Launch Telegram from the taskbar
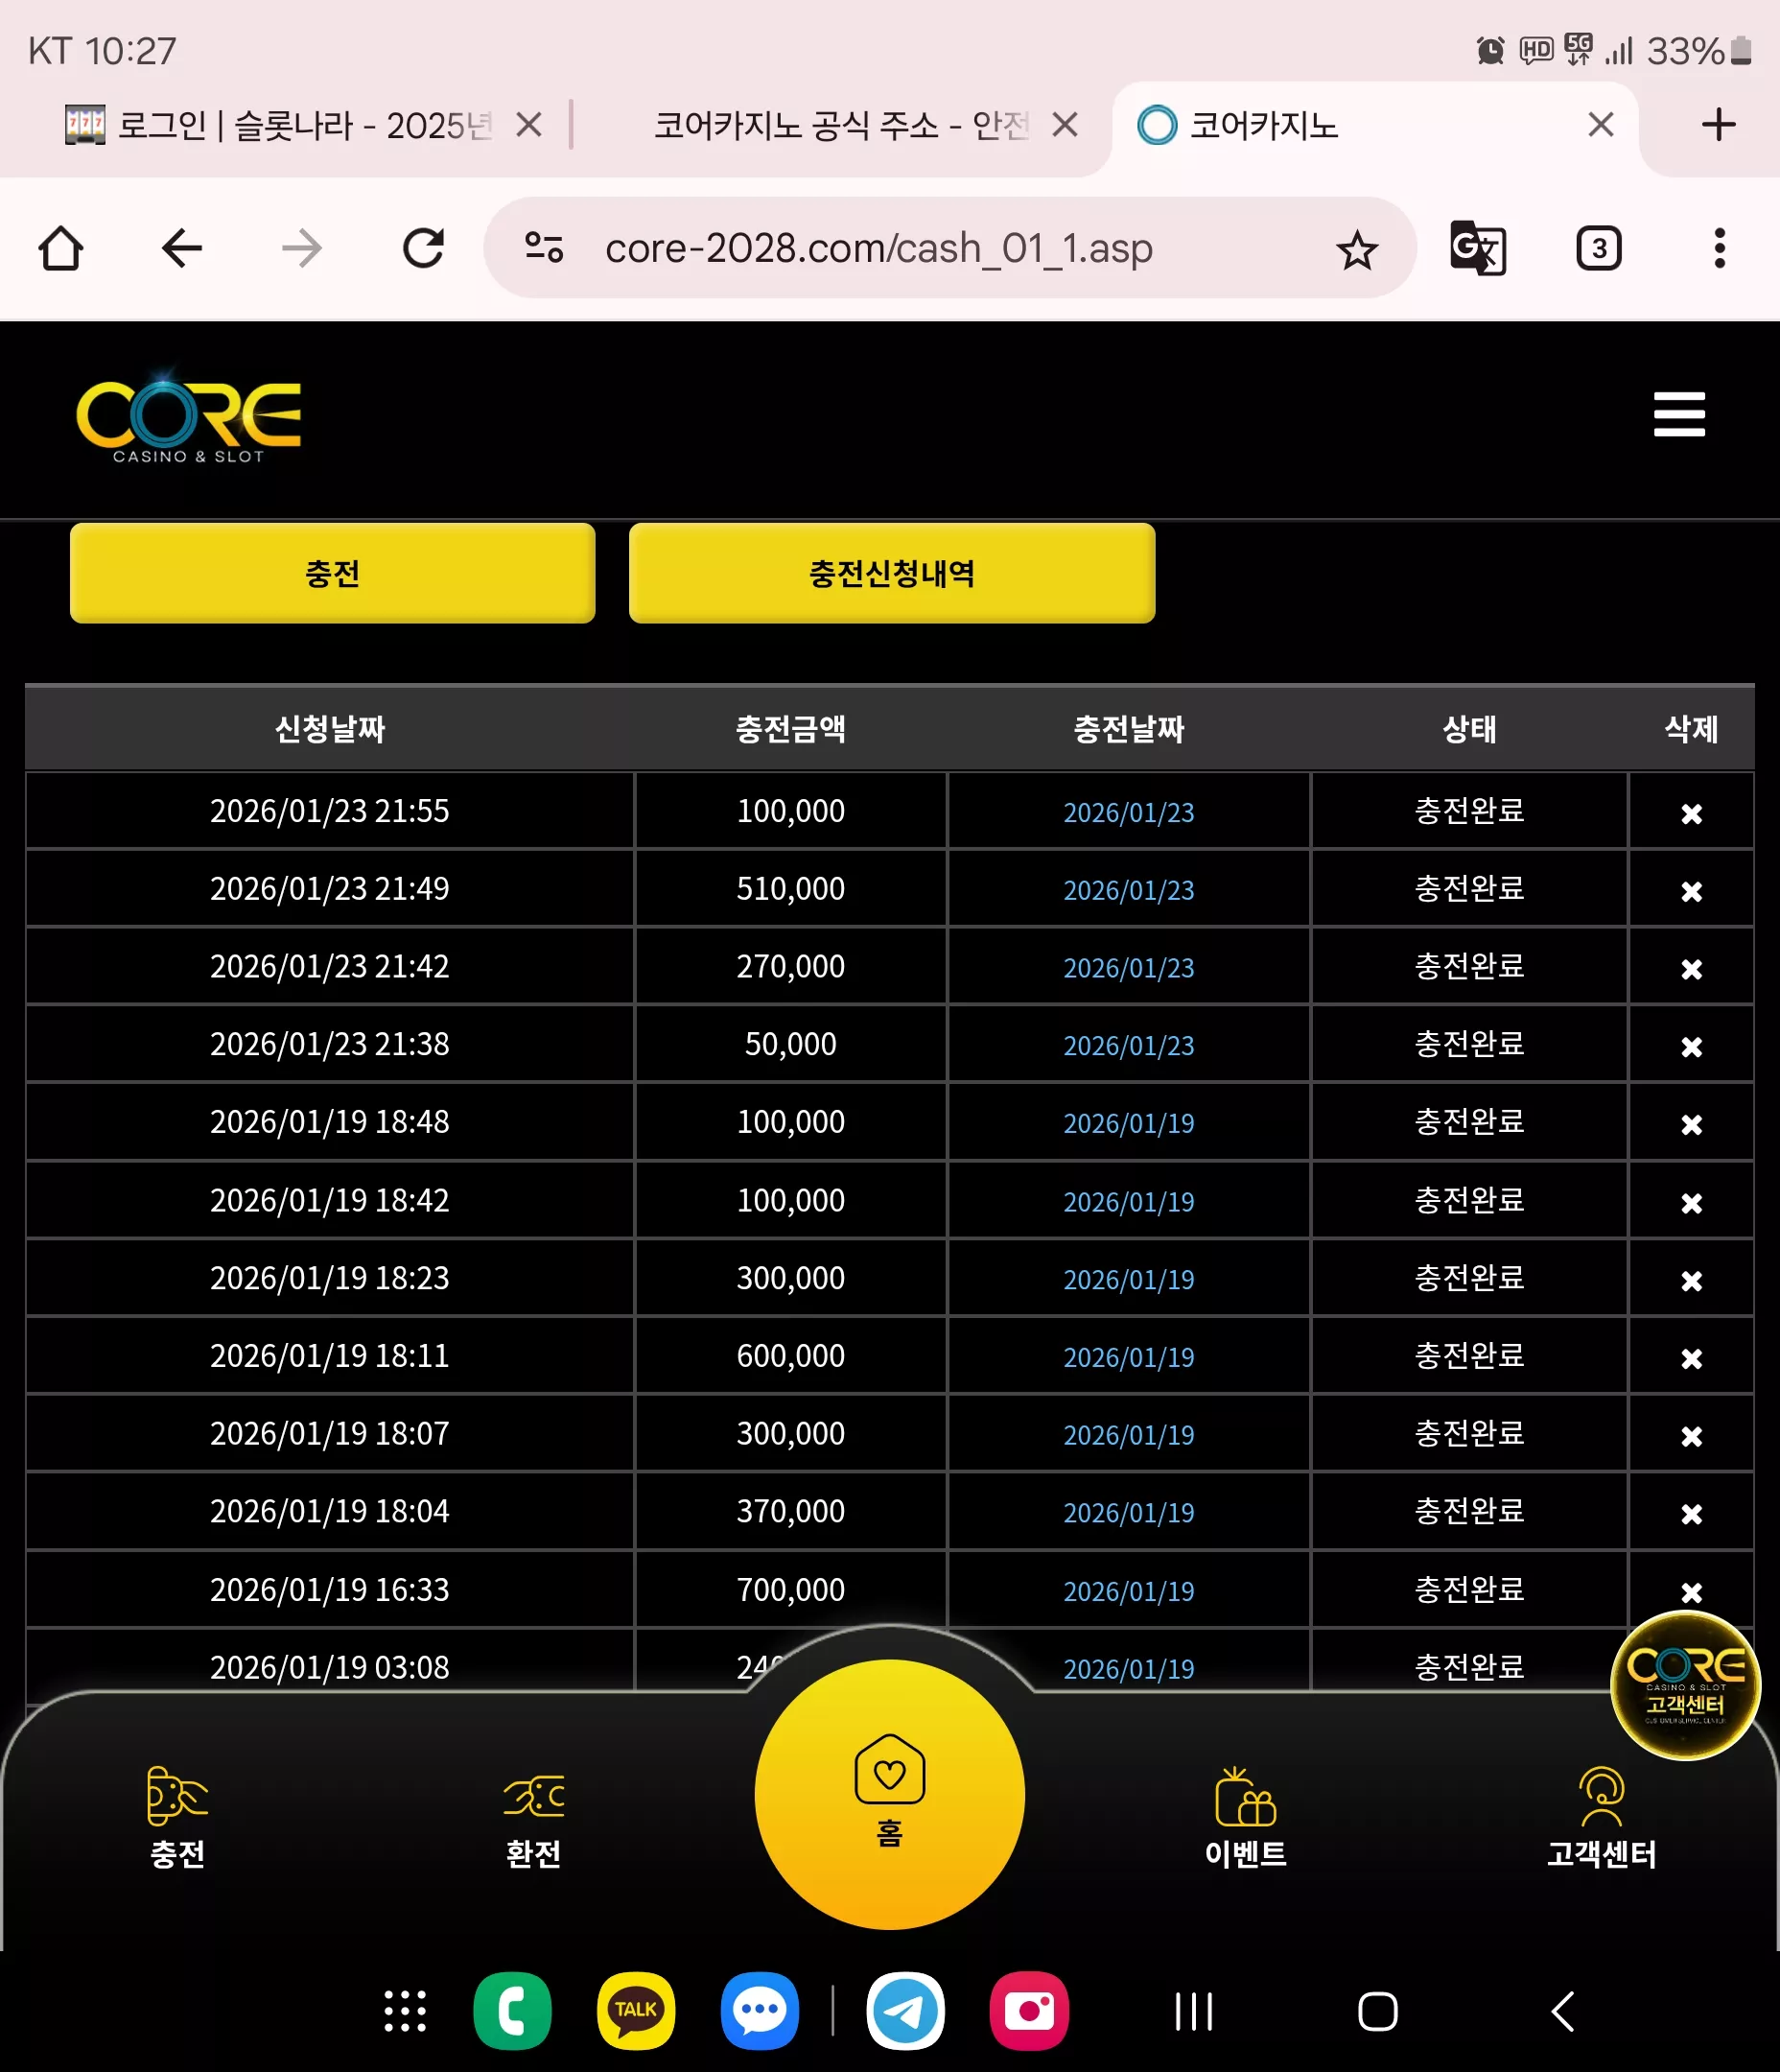The height and width of the screenshot is (2072, 1780). point(905,2011)
